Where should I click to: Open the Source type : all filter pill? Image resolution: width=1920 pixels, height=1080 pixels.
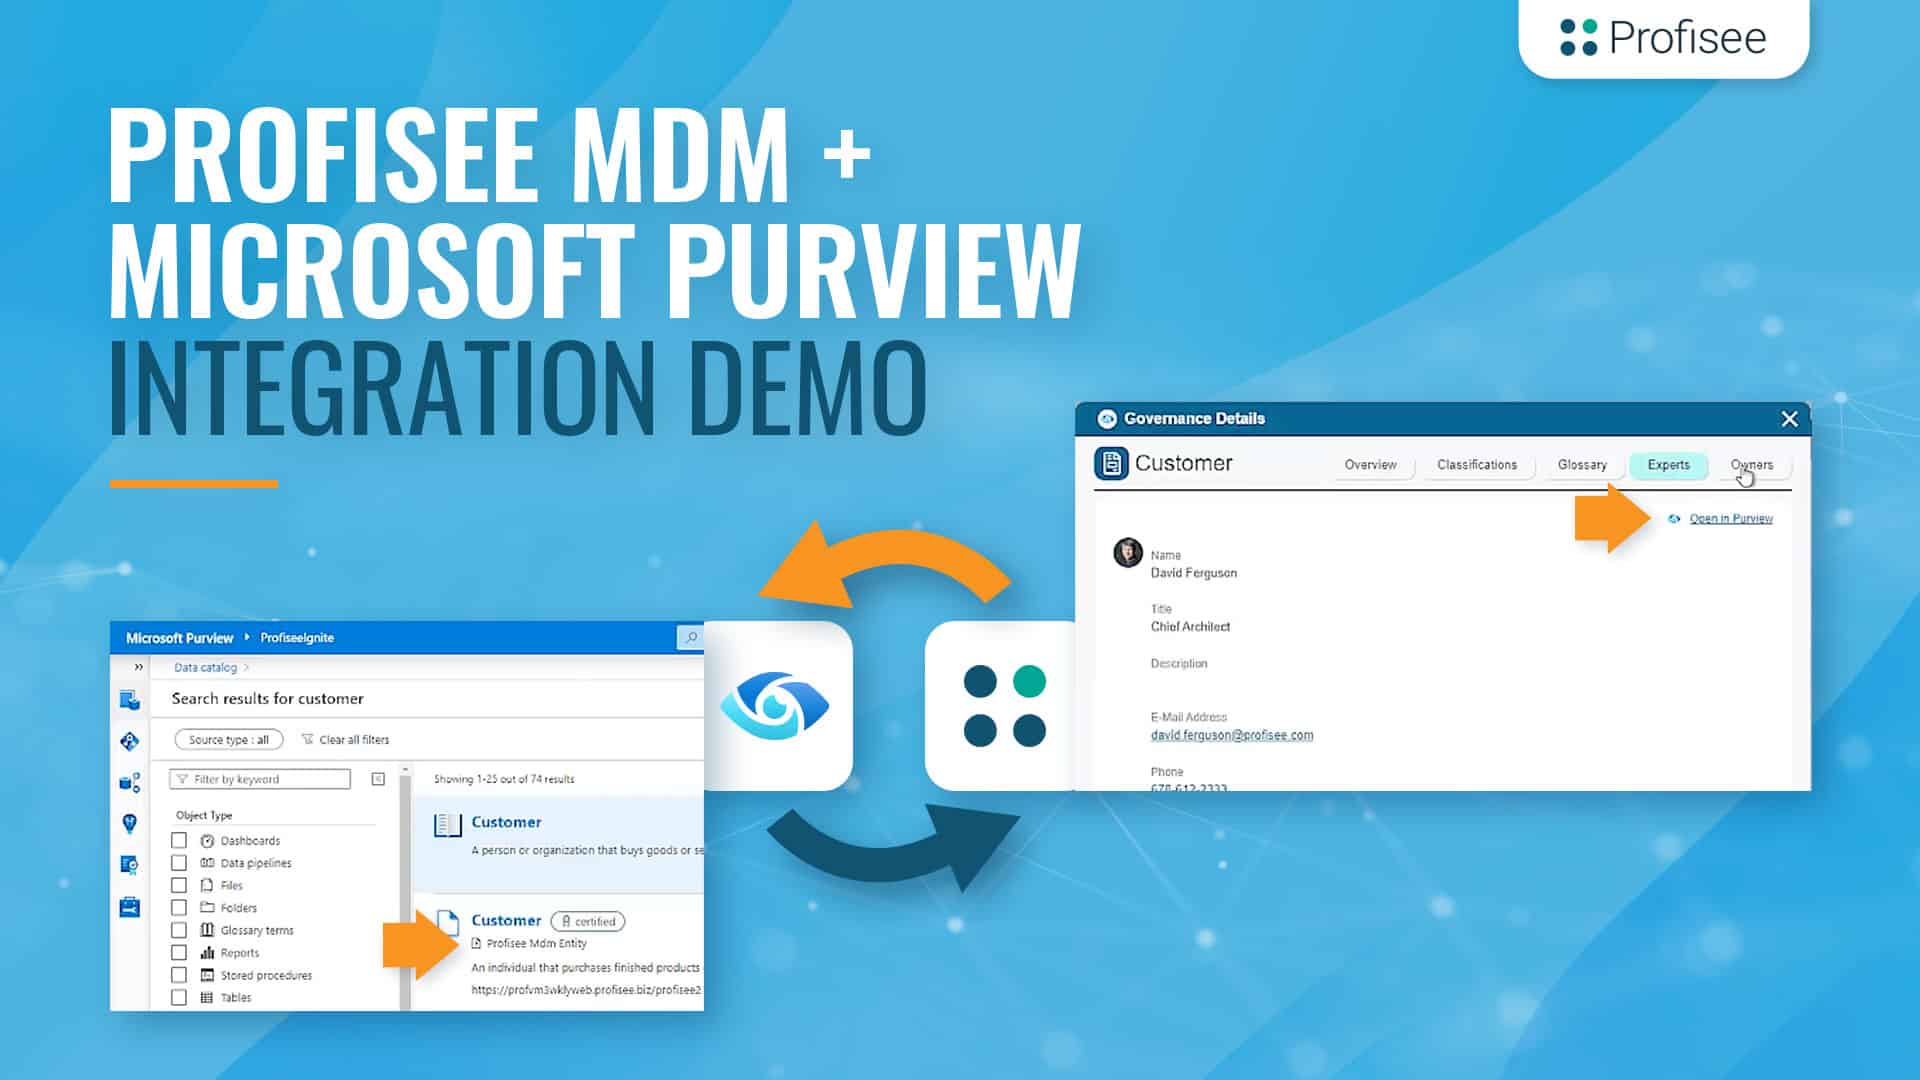pyautogui.click(x=229, y=740)
